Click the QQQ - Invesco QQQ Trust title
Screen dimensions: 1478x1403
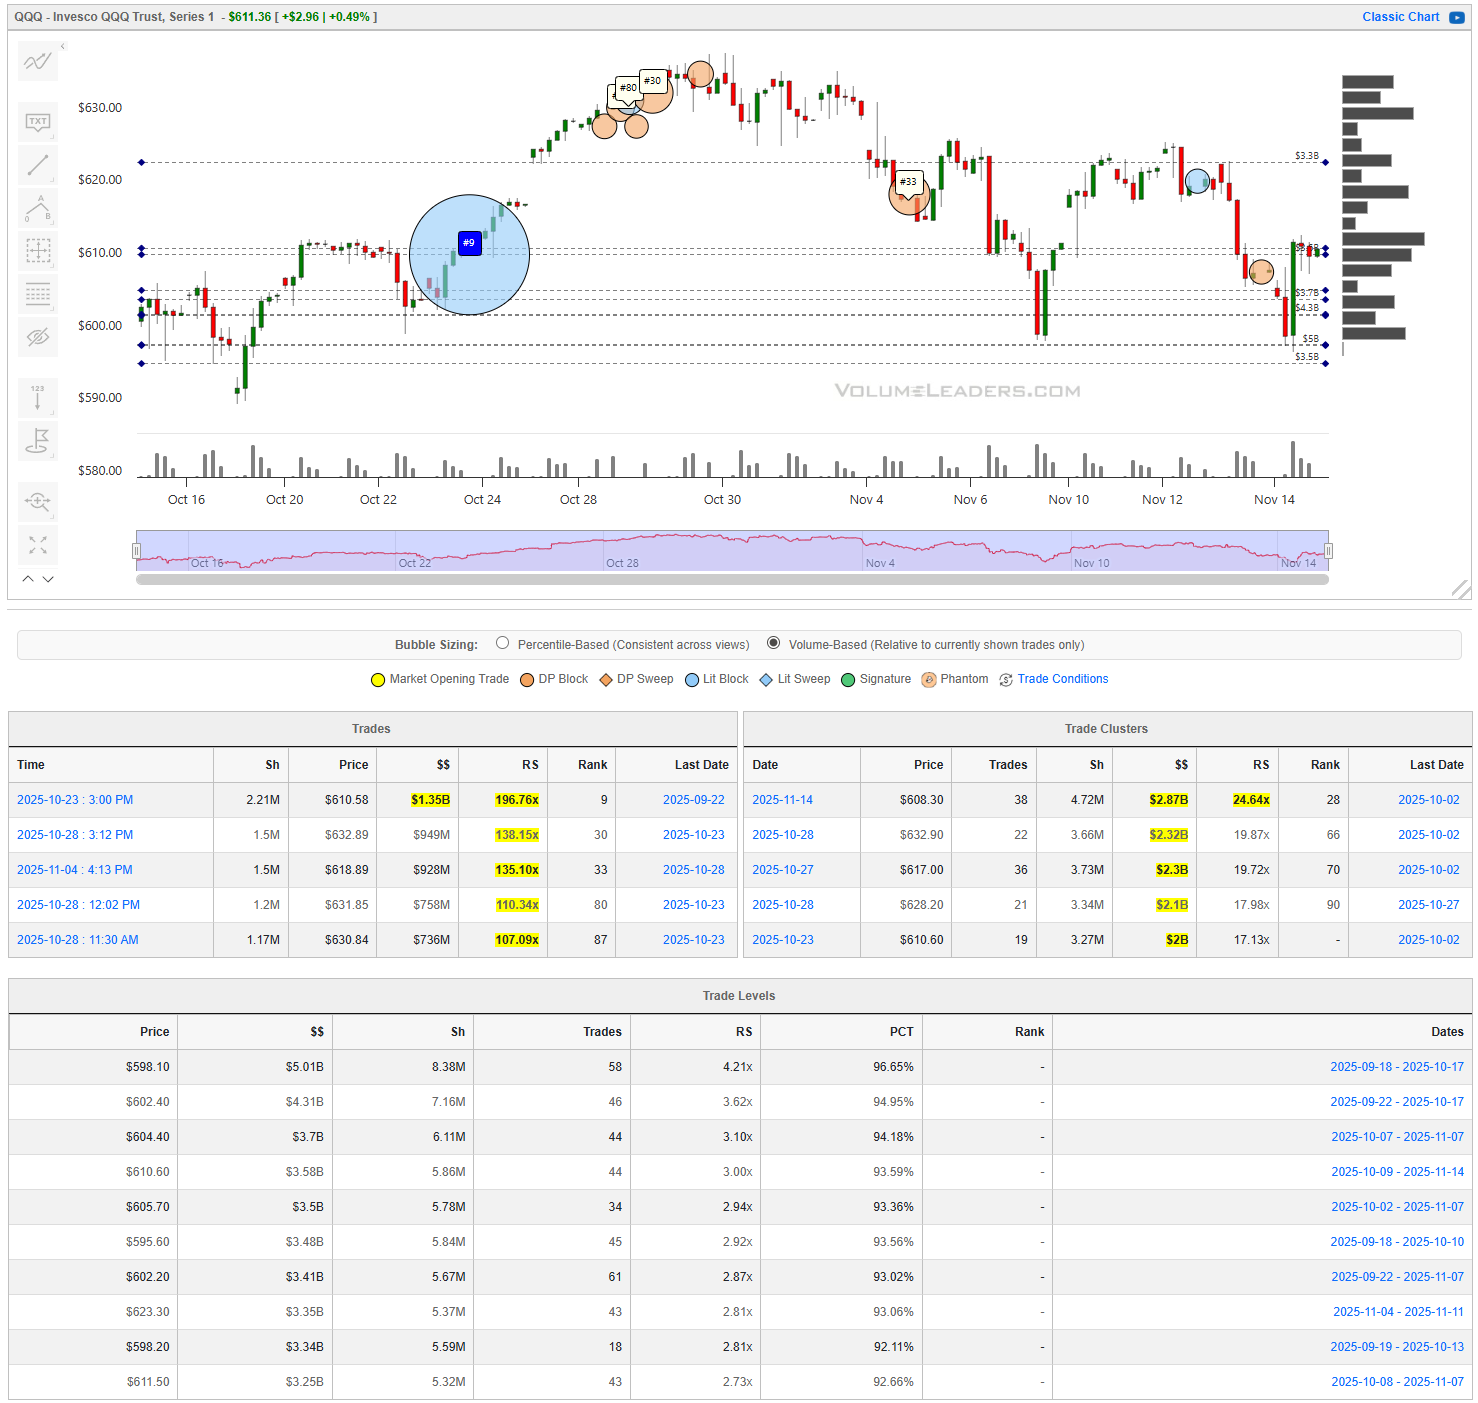pos(114,17)
